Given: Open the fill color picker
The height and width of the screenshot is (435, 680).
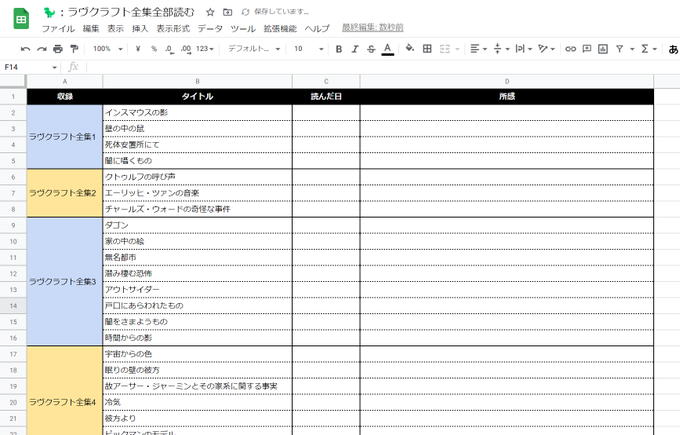Looking at the screenshot, I should click(x=409, y=49).
